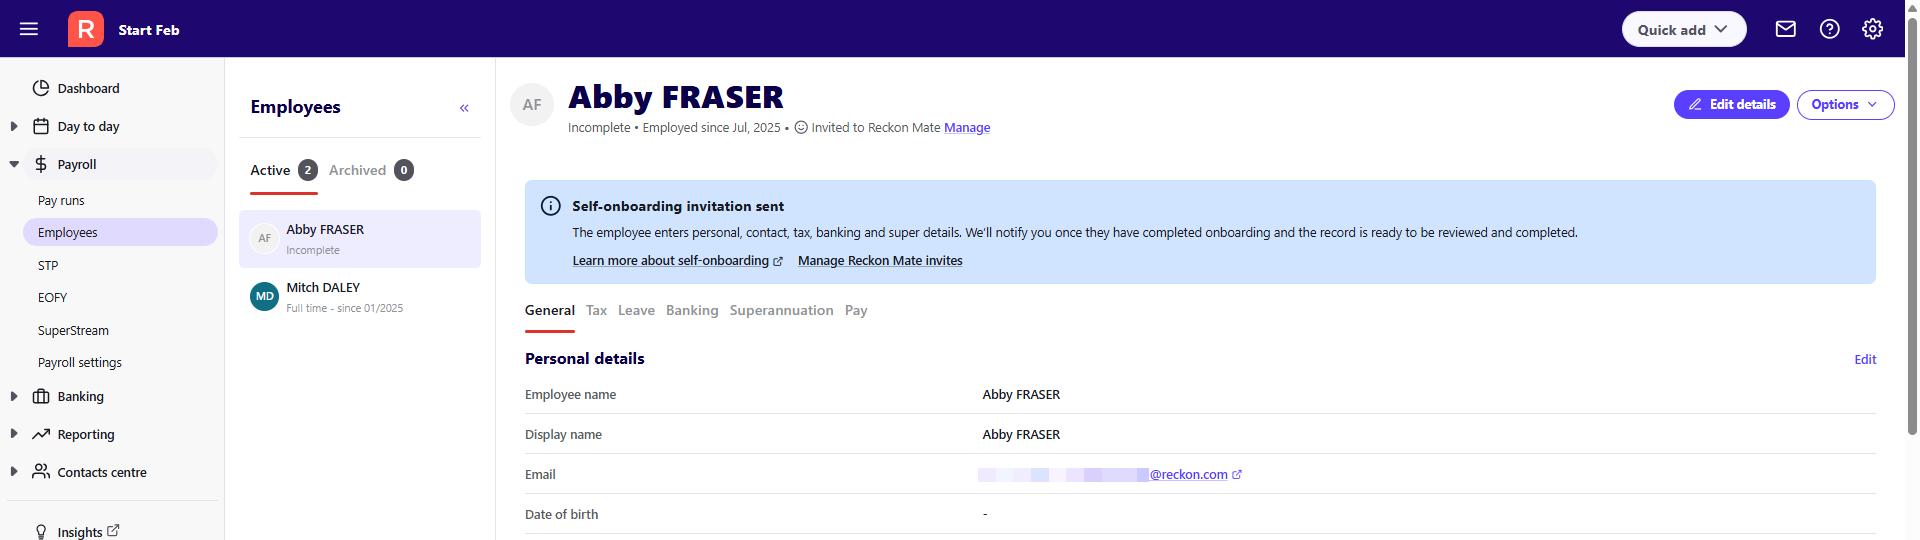Open the Options dropdown
1920x540 pixels.
pyautogui.click(x=1845, y=104)
